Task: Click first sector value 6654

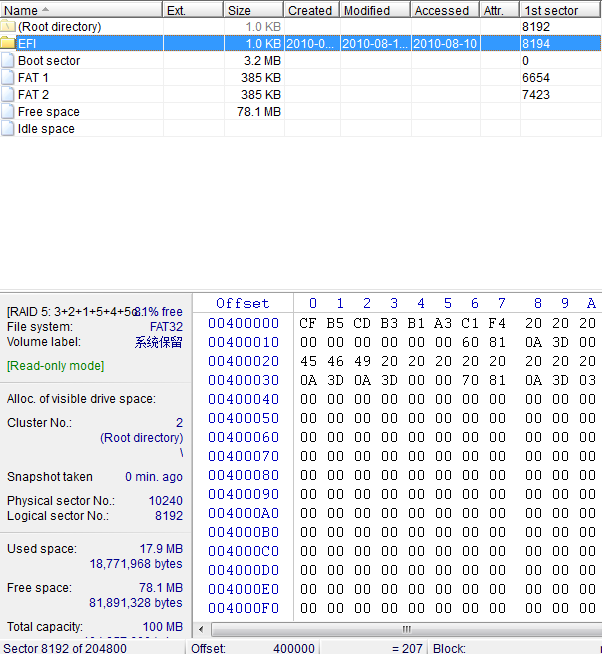Action: pyautogui.click(x=536, y=78)
